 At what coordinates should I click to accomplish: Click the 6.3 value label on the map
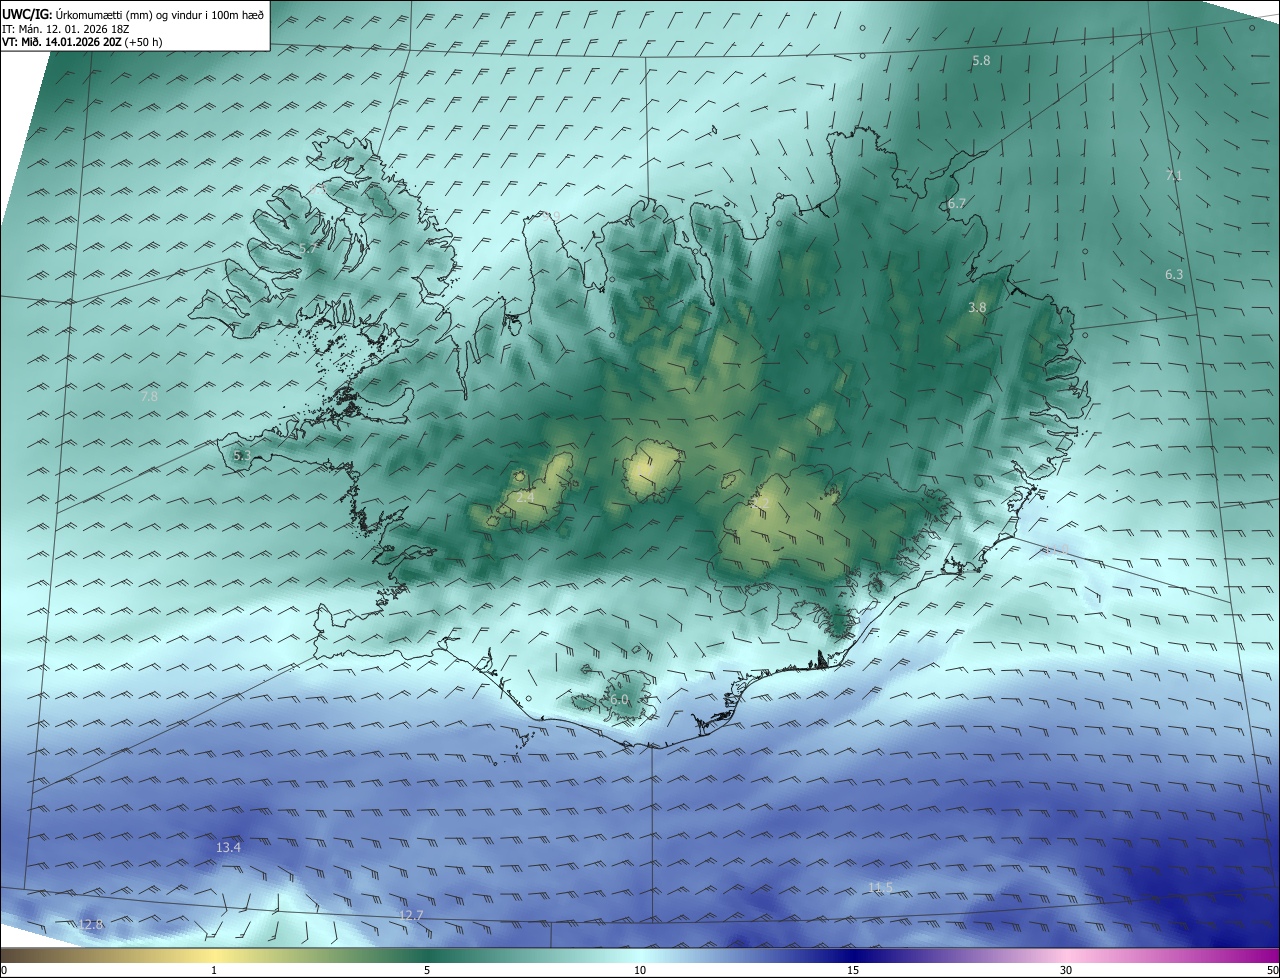[x=1174, y=274]
